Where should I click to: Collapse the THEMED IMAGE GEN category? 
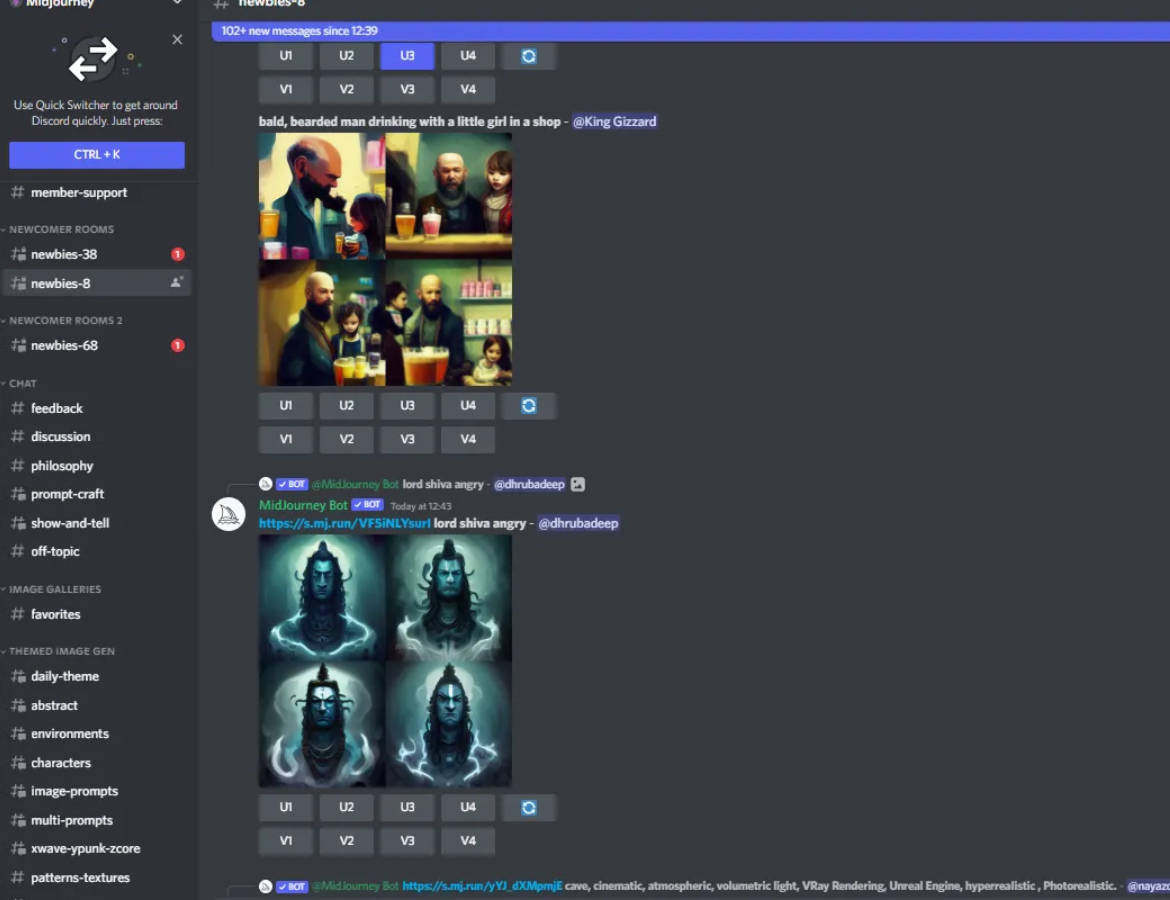pos(62,651)
